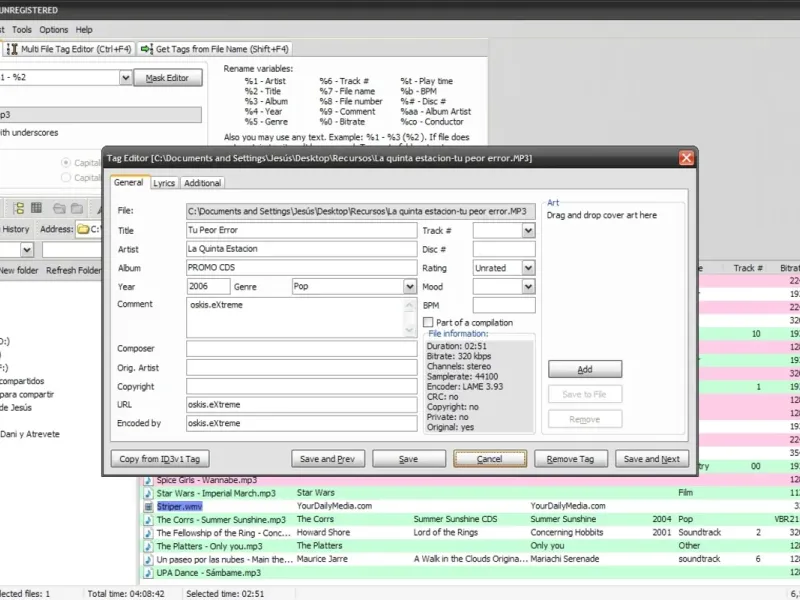This screenshot has height=600, width=800.
Task: Click music file icon beside Star Wars track
Action: click(148, 493)
